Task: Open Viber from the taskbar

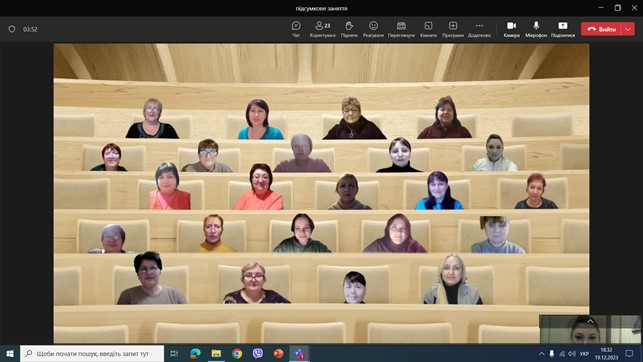Action: tap(258, 353)
